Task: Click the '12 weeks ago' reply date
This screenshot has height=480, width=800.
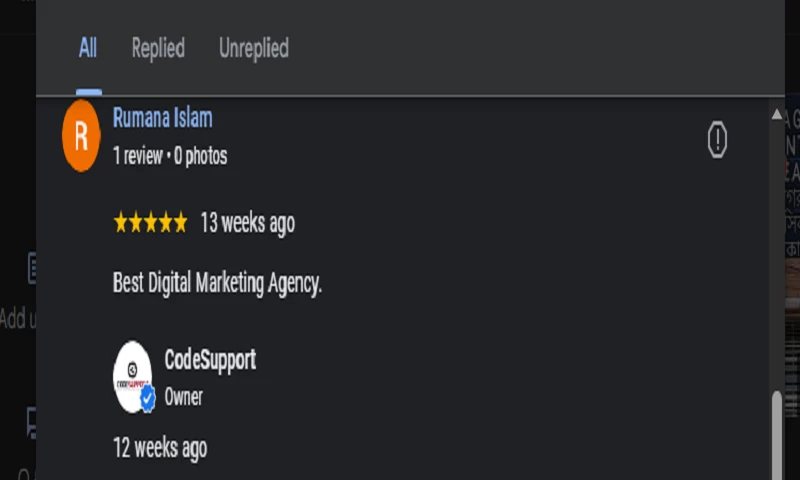Action: pos(160,447)
